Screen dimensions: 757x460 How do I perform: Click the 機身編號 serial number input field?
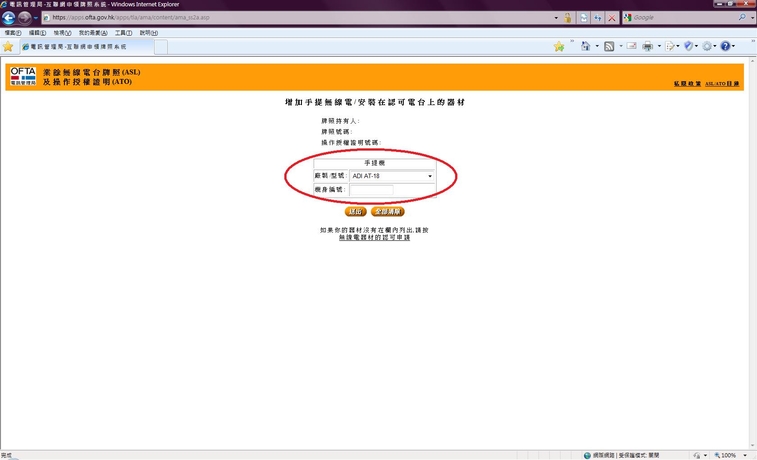click(x=371, y=189)
